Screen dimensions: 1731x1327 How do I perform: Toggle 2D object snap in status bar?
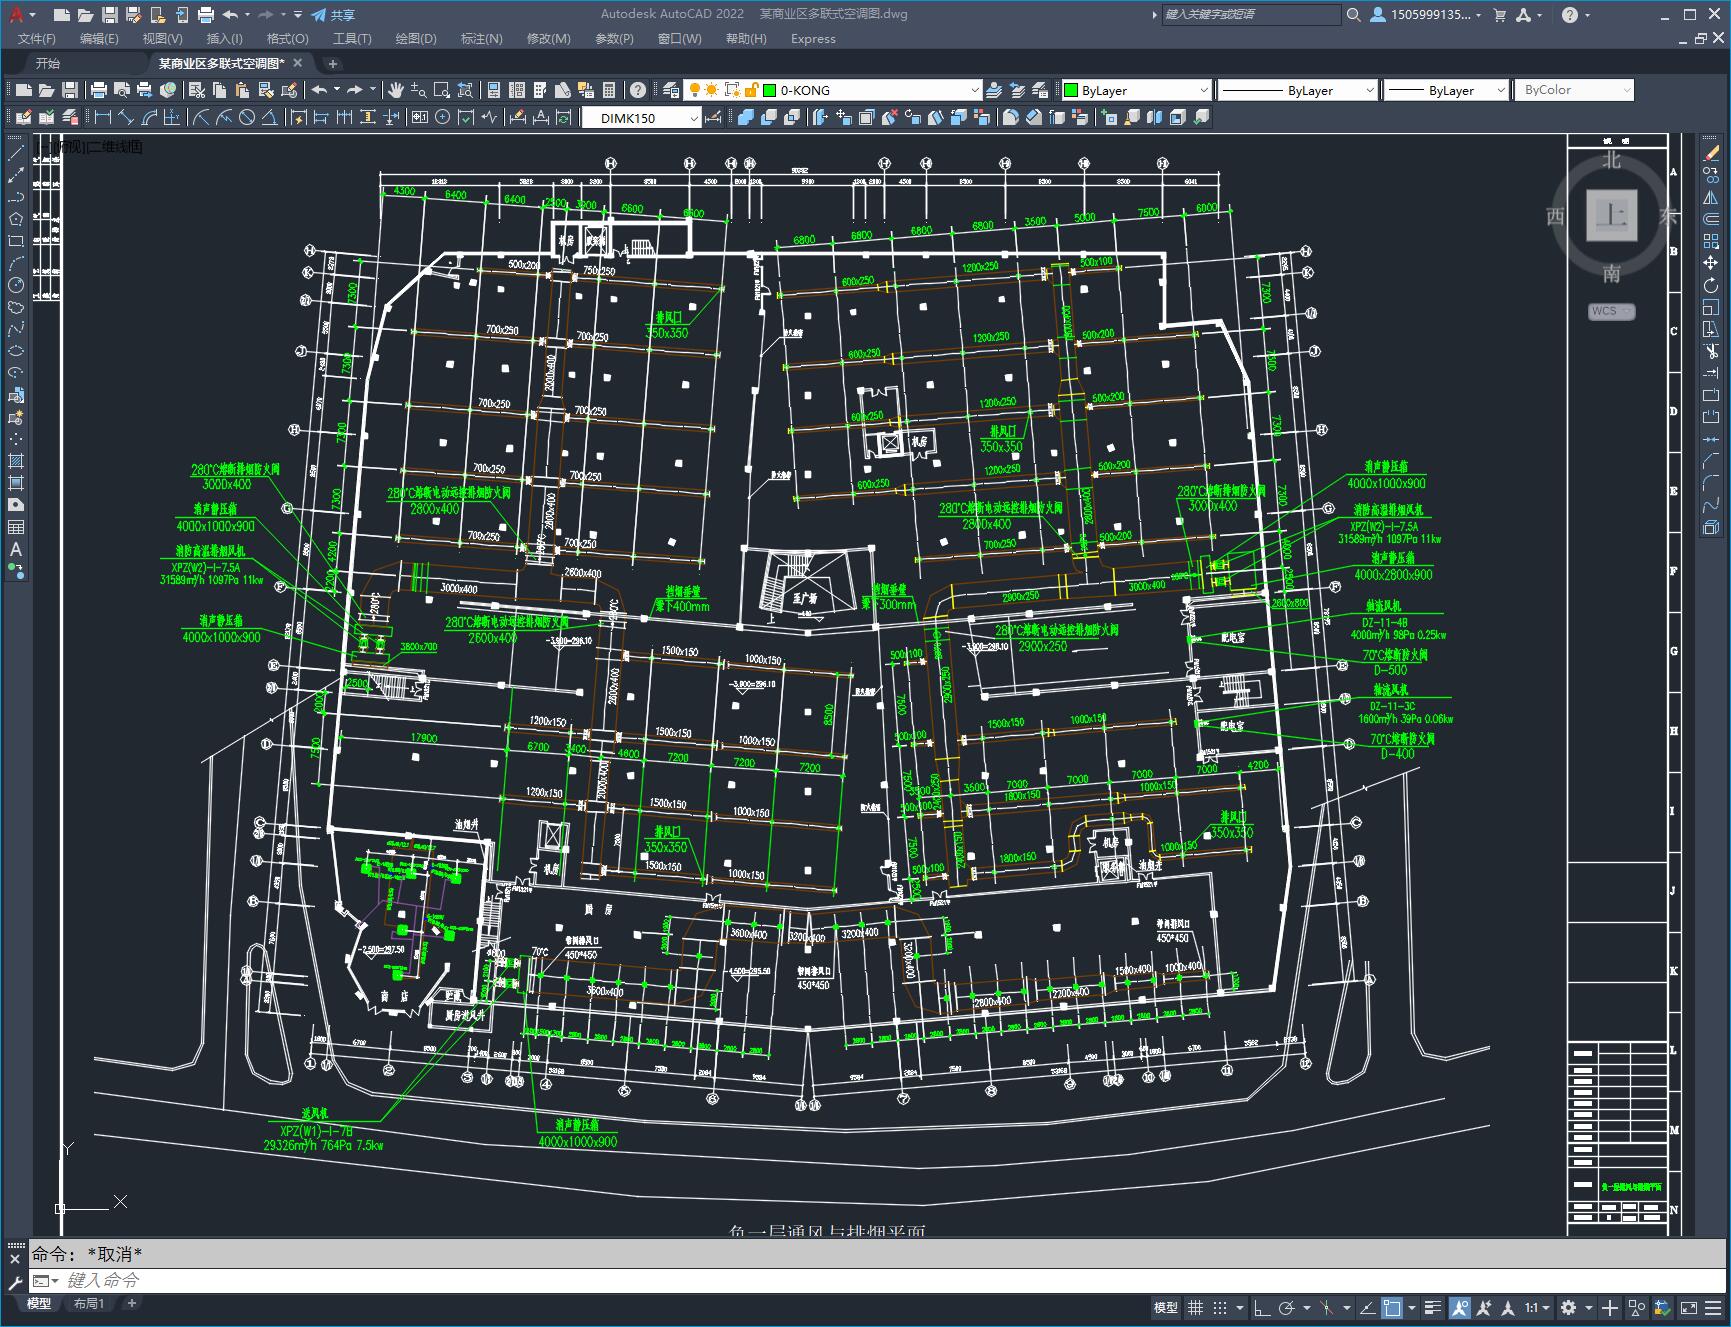pyautogui.click(x=1392, y=1307)
